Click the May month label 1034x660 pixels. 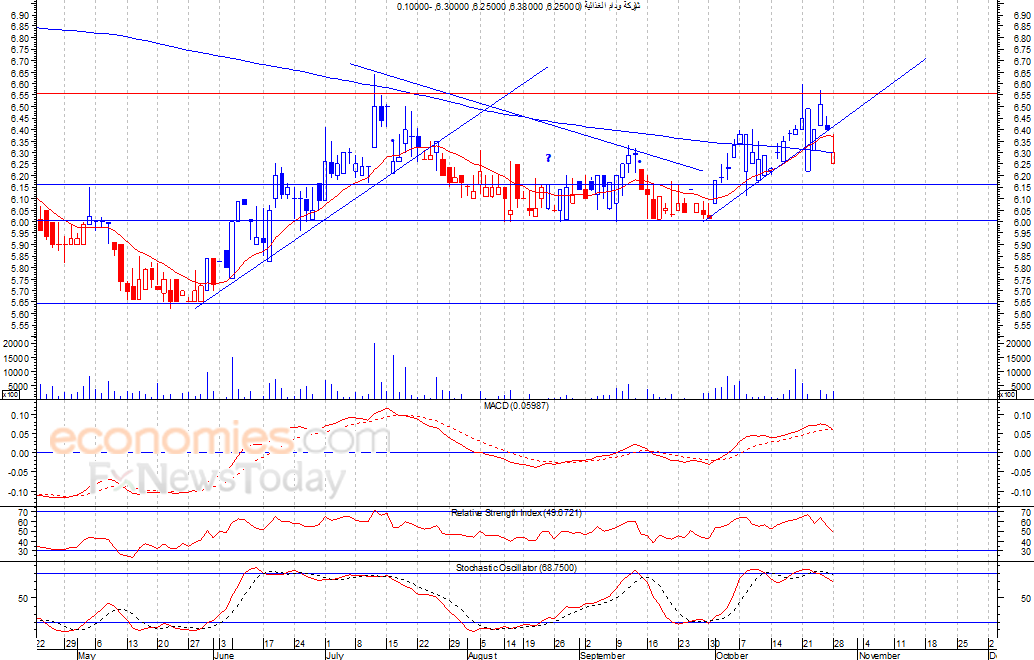click(x=86, y=655)
